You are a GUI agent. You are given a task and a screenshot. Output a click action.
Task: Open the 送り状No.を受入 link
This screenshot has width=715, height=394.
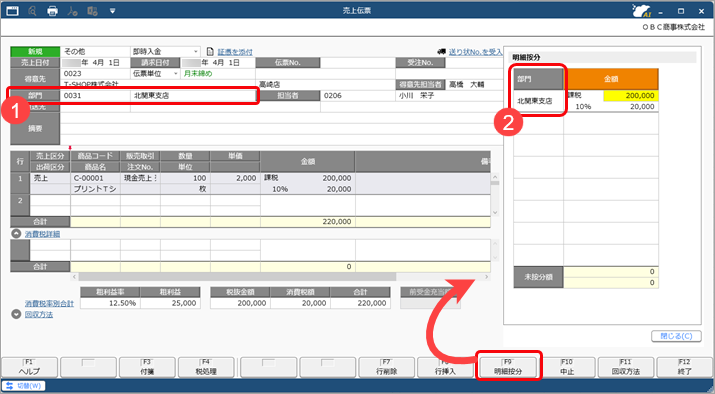tap(475, 52)
